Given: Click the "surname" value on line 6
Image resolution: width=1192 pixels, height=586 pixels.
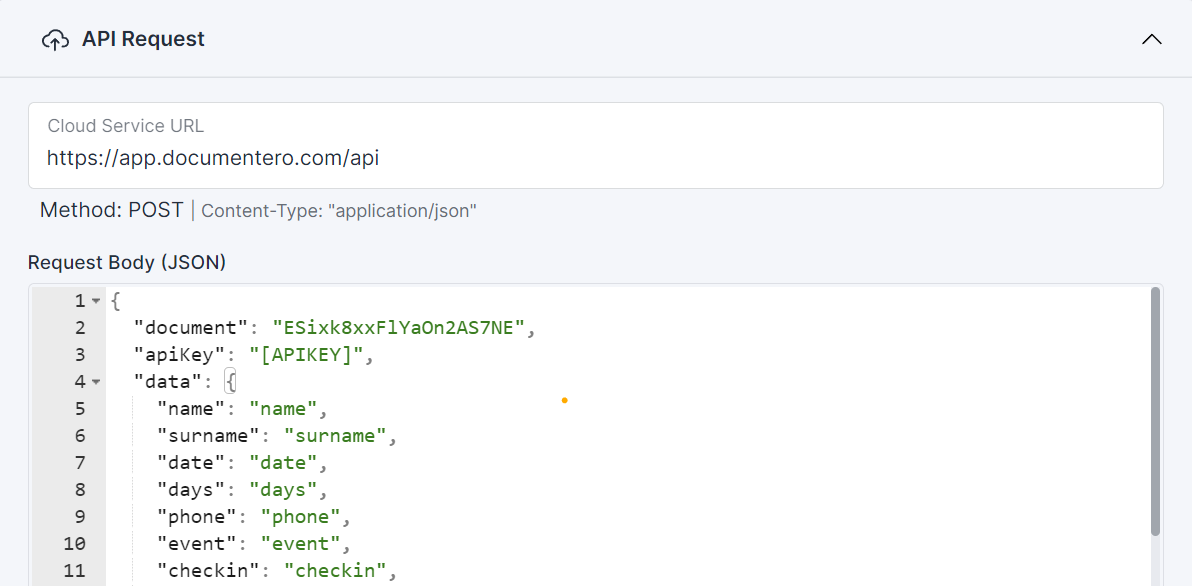Looking at the screenshot, I should point(335,436).
